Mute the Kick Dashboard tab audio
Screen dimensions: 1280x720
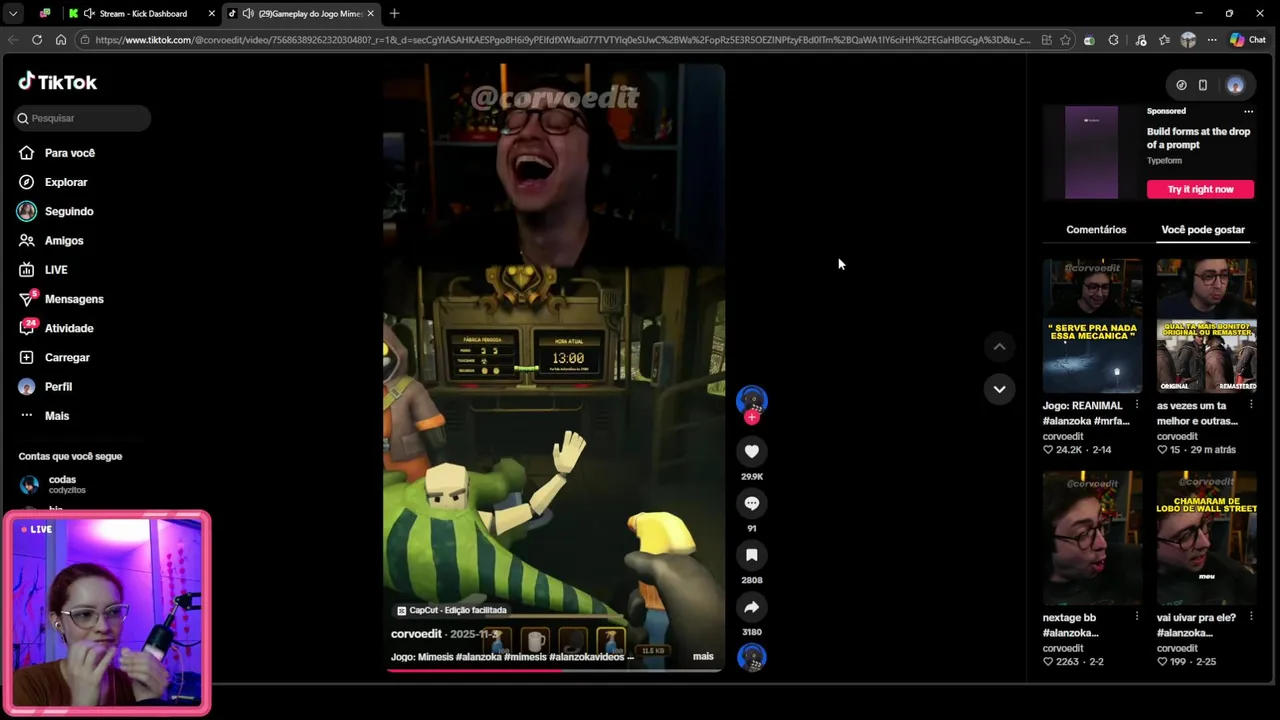coord(89,14)
